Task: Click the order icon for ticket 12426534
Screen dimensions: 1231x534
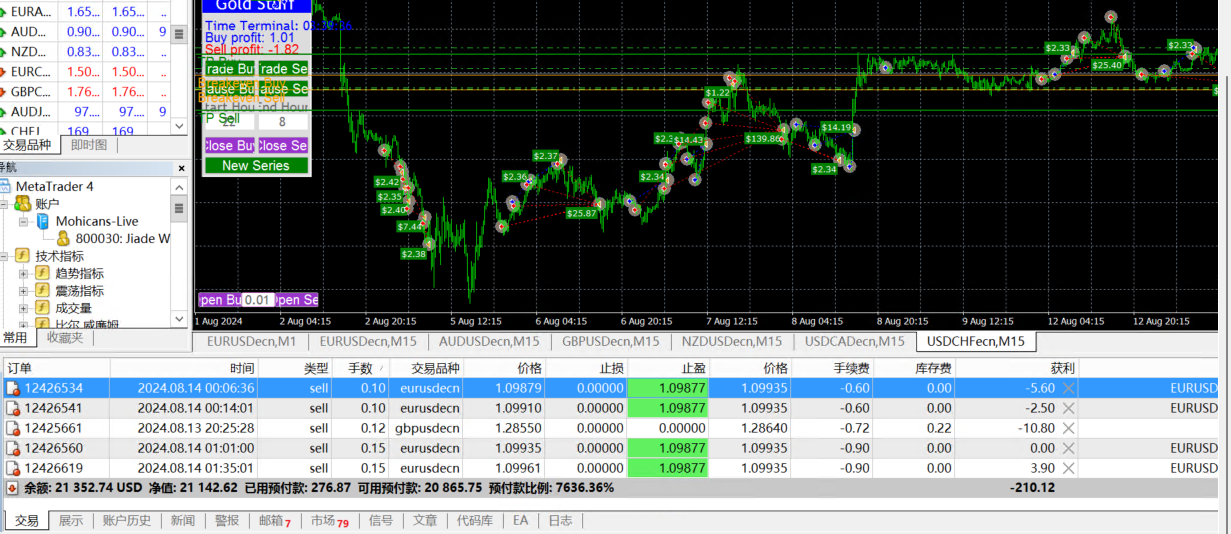Action: tap(14, 388)
